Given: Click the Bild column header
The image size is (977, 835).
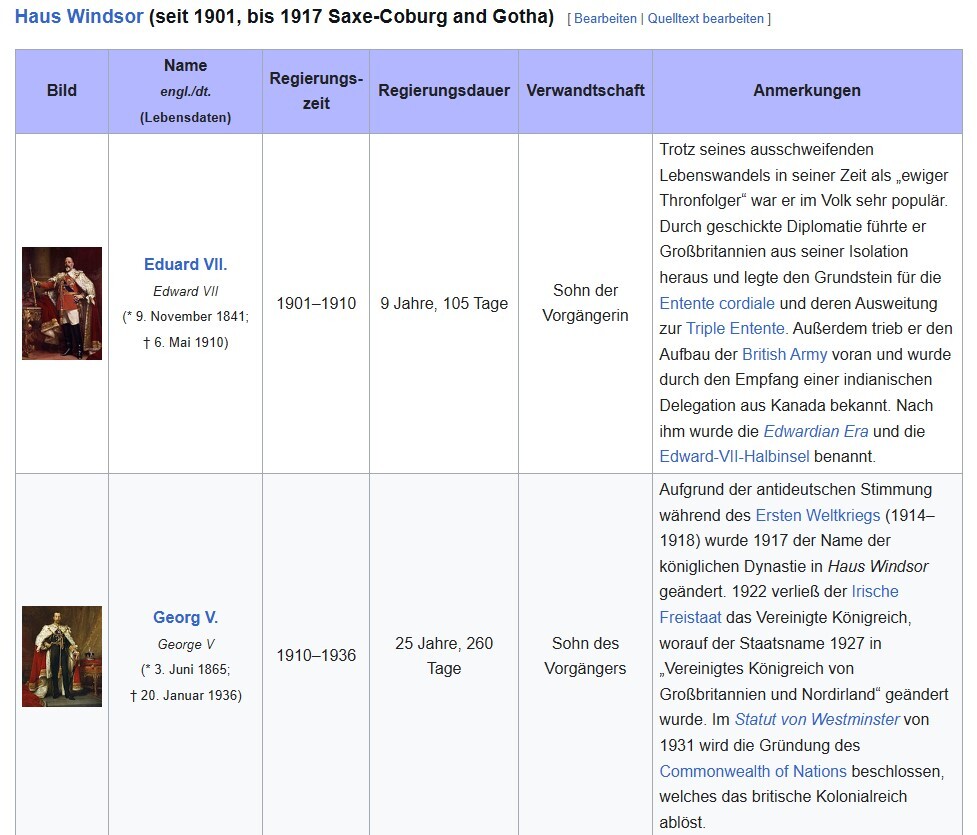Looking at the screenshot, I should coord(62,91).
